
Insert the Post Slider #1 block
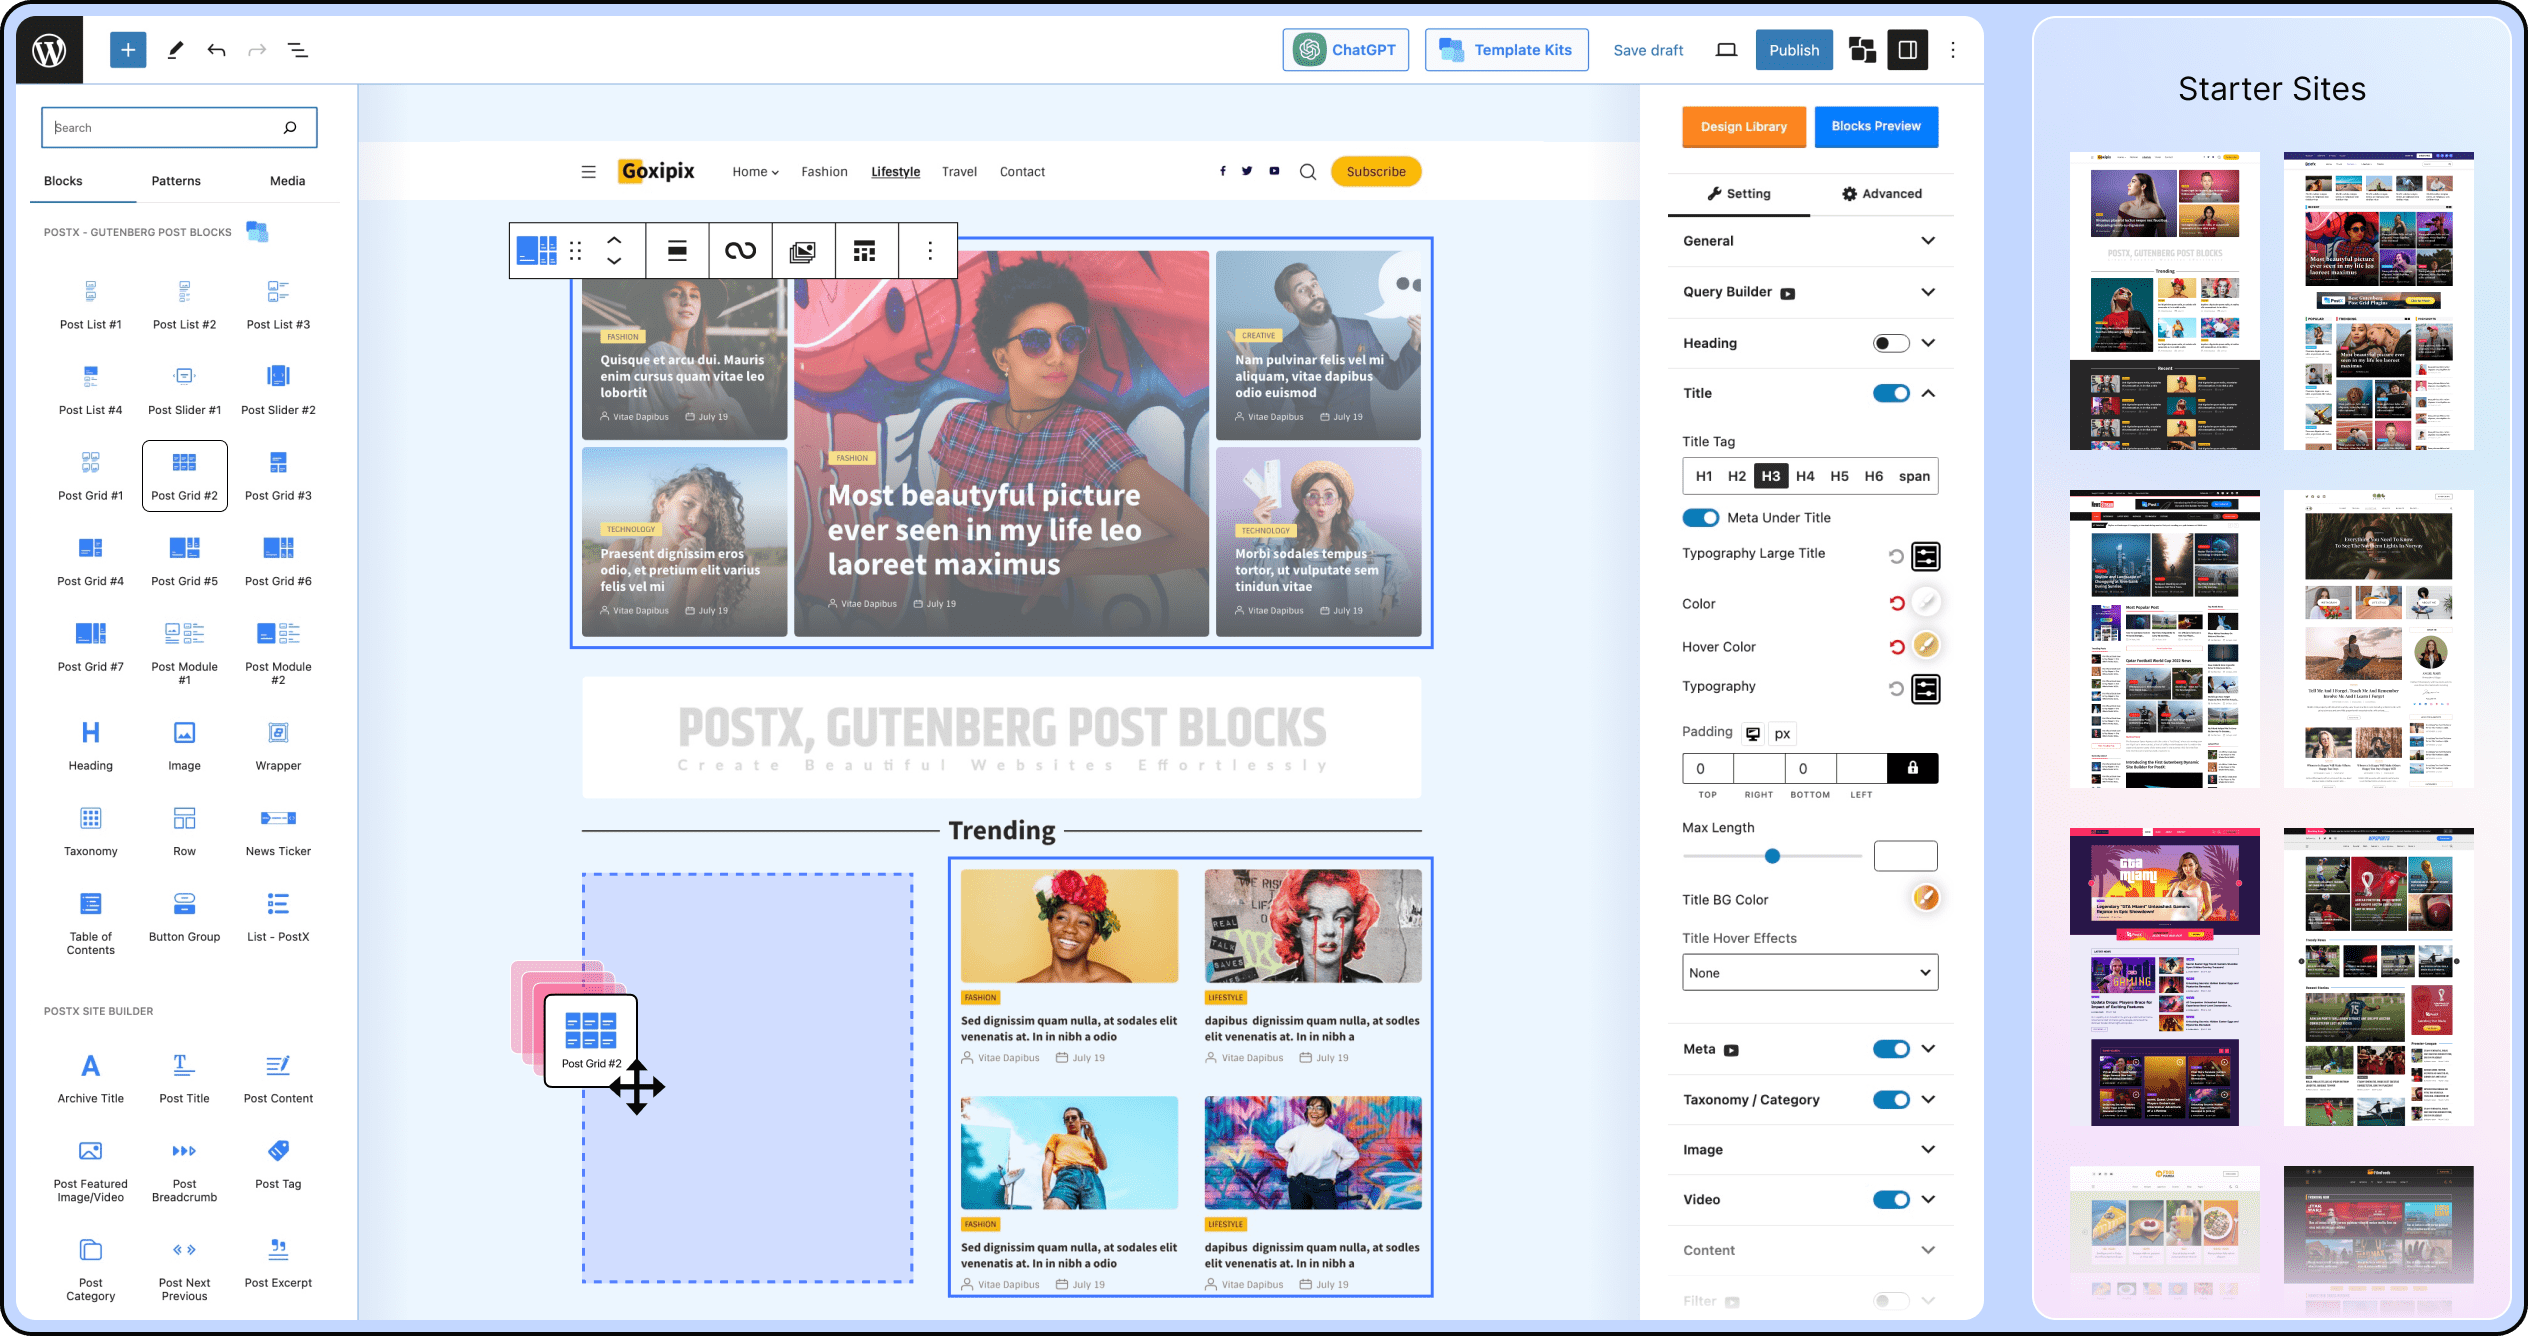tap(184, 390)
